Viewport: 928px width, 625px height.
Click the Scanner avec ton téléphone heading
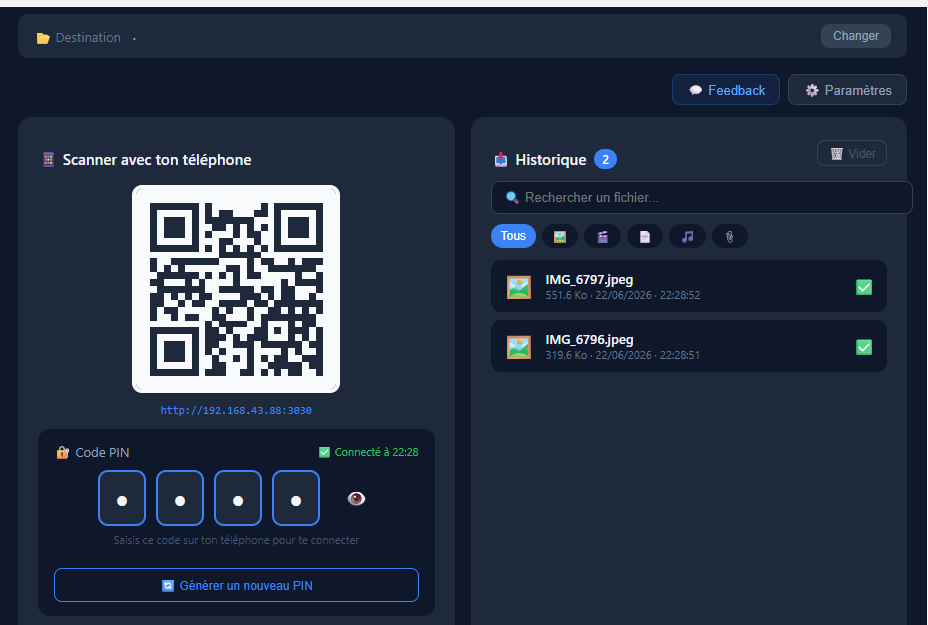pyautogui.click(x=157, y=160)
